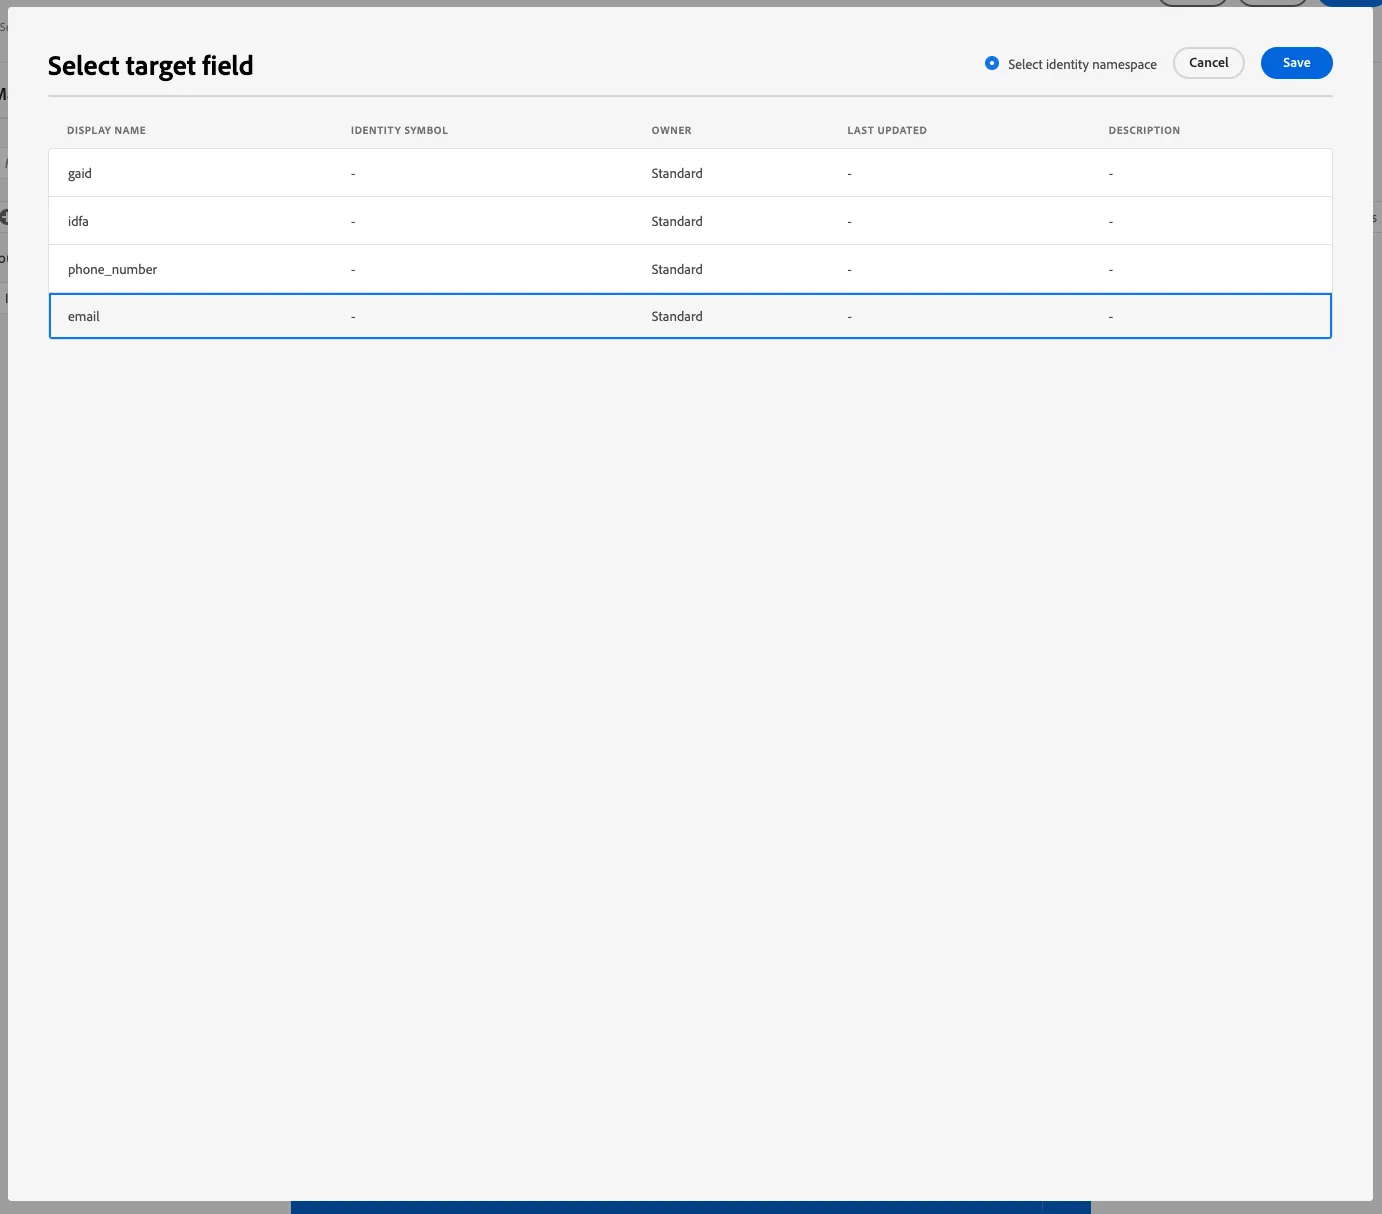Click the Standard owner cell in email row
The width and height of the screenshot is (1382, 1214).
coord(677,317)
